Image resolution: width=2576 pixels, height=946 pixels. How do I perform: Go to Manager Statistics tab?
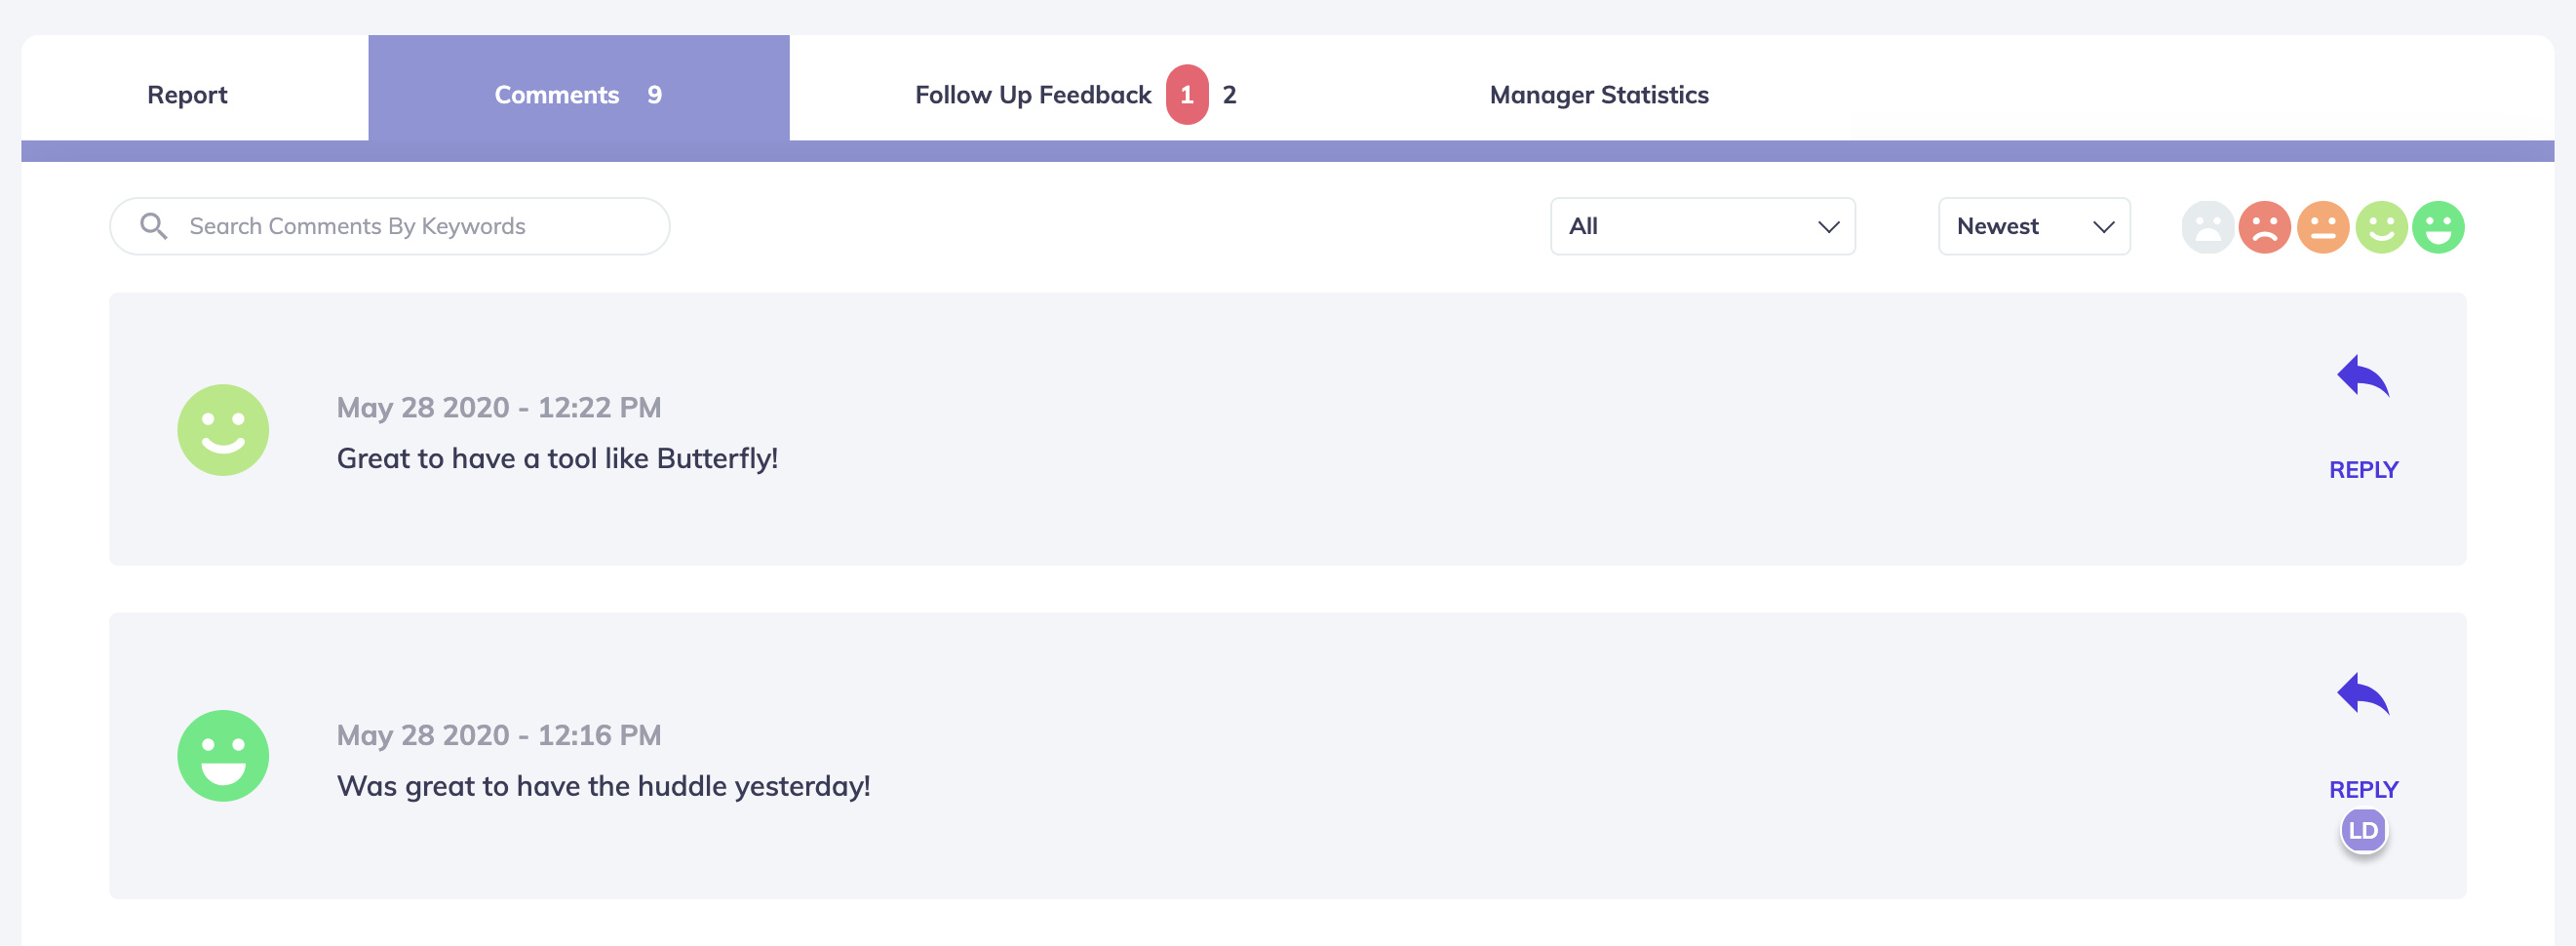1598,95
